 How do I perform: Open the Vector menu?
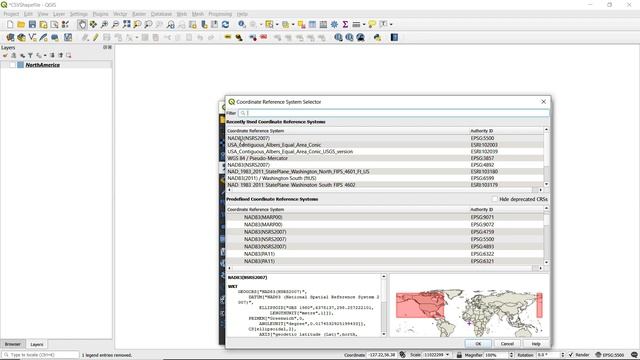tap(120, 14)
